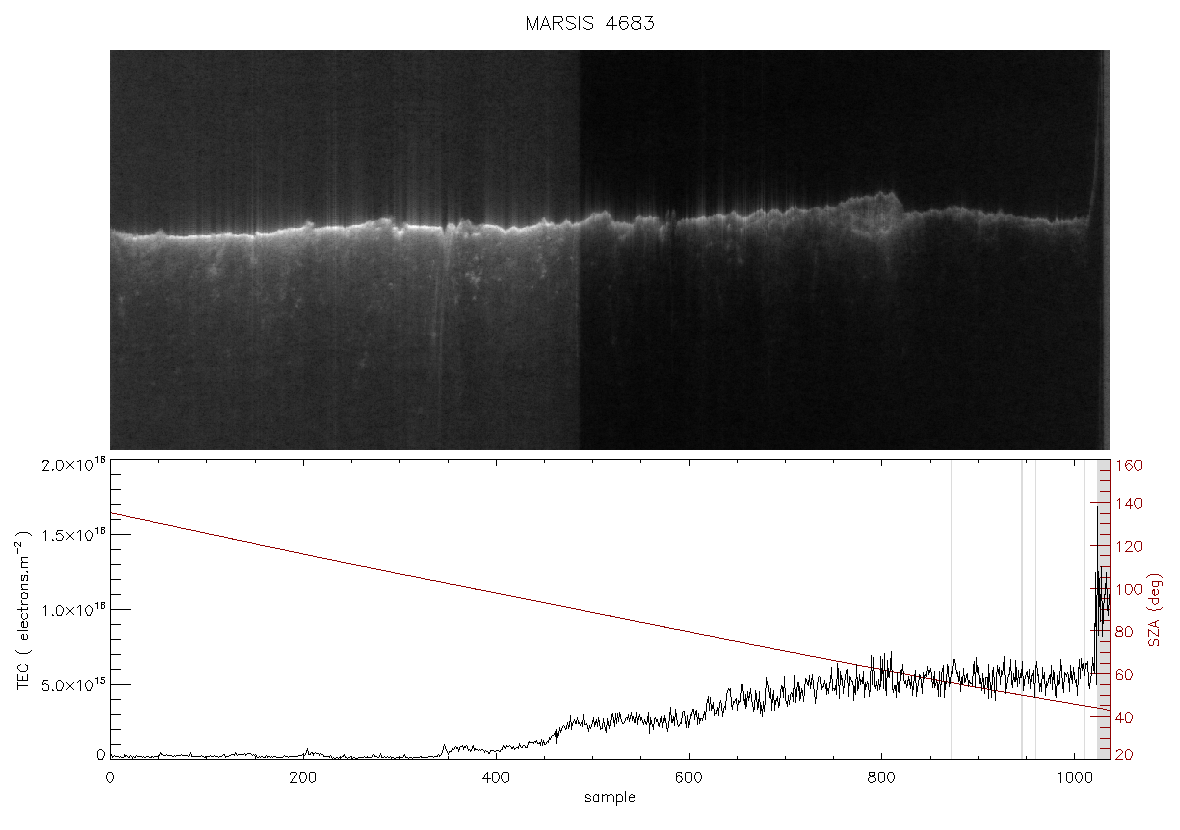Click the 1.5×10^16 TEC tick label
Viewport: 1180px width, 830px height.
click(74, 535)
